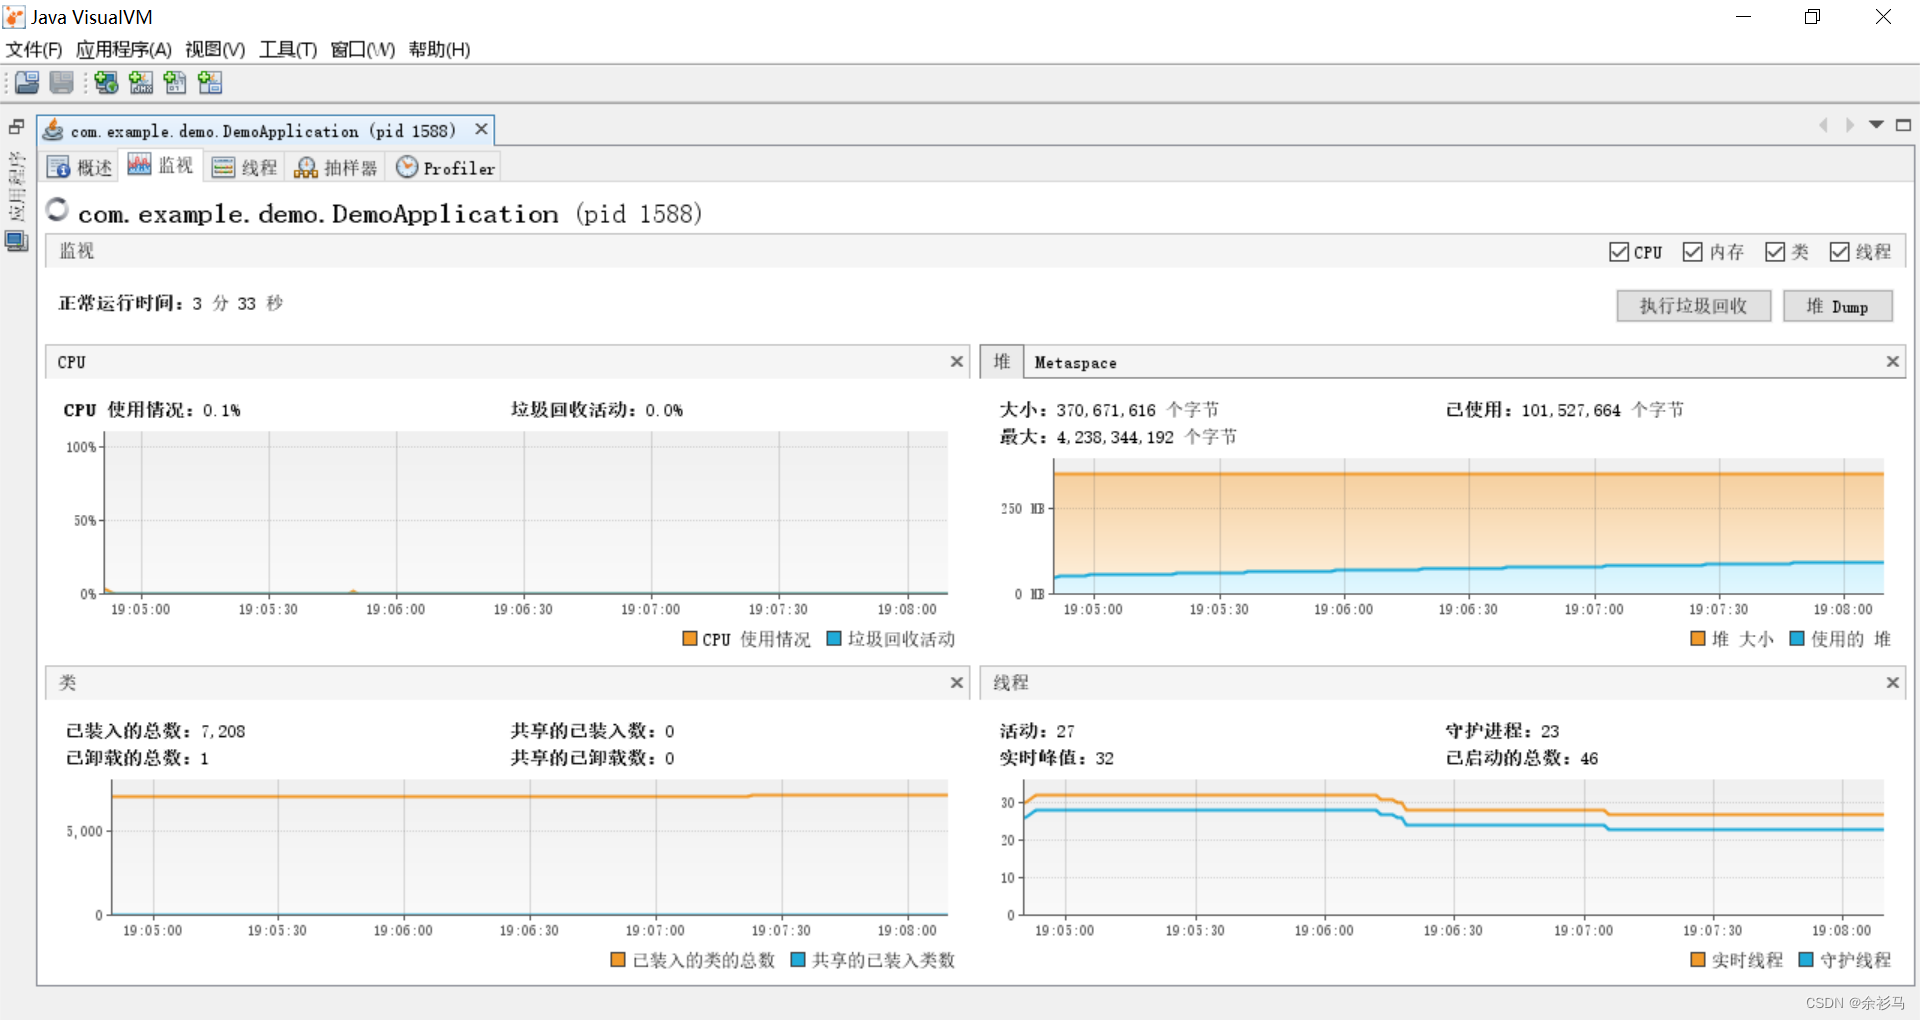Close the CPU chart panel

[957, 362]
